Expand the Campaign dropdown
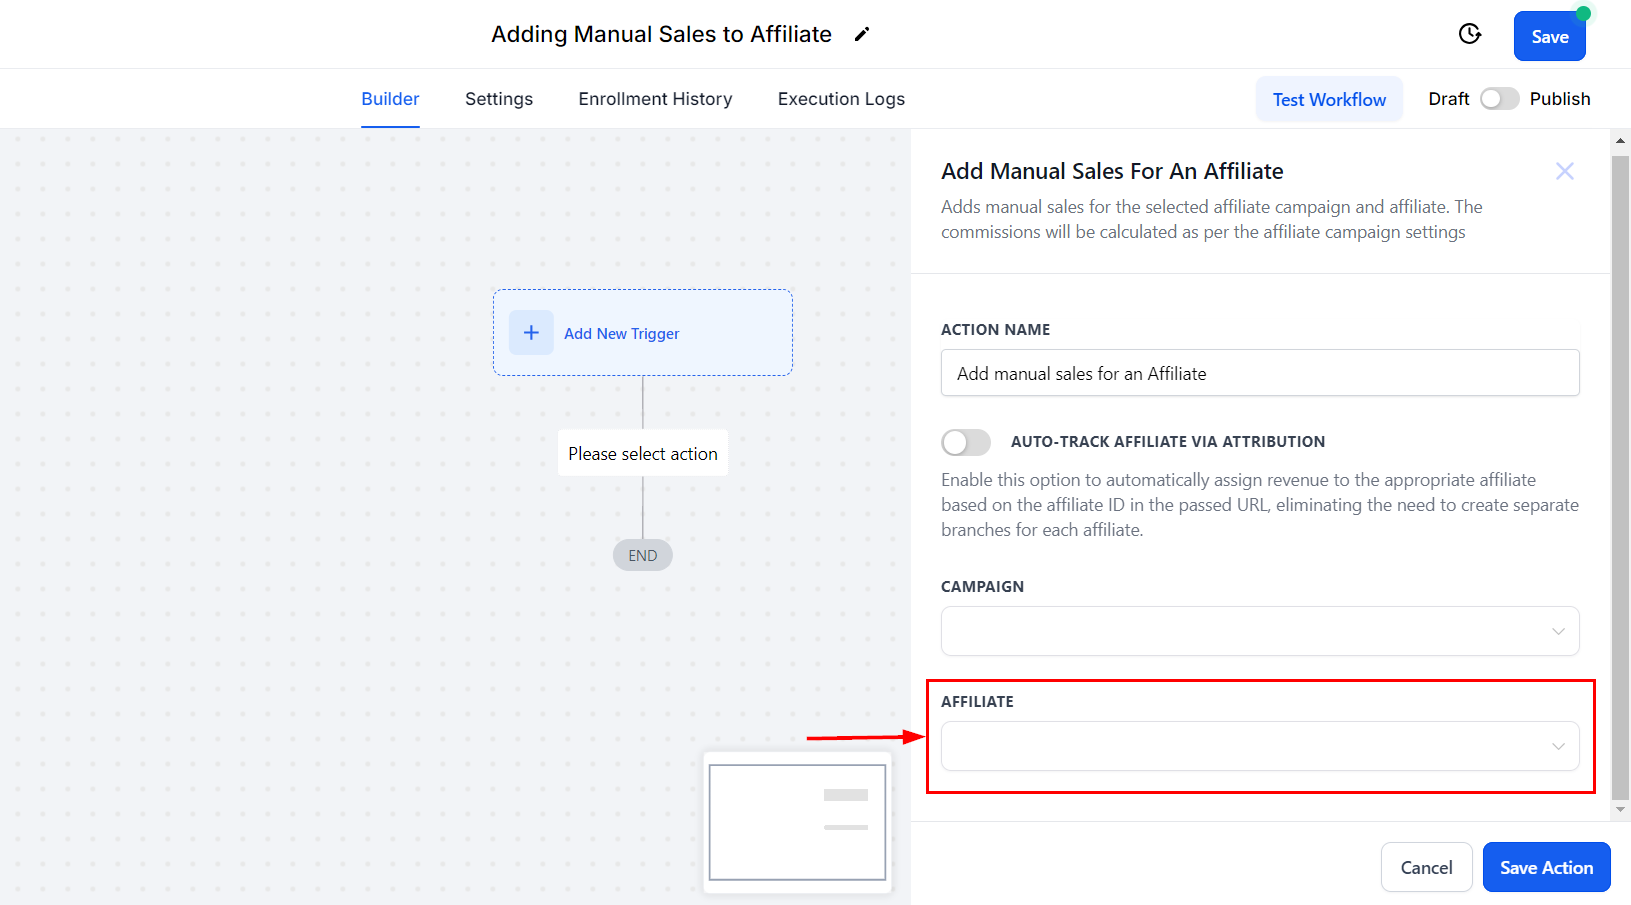This screenshot has height=905, width=1631. (x=1259, y=631)
